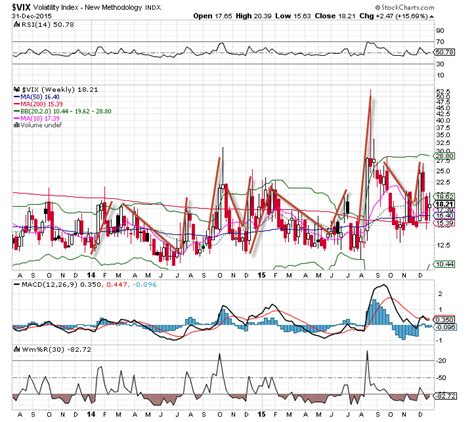Image resolution: width=474 pixels, height=422 pixels.
Task: Click the up-triangle icon after the Chg value
Action: click(x=432, y=16)
